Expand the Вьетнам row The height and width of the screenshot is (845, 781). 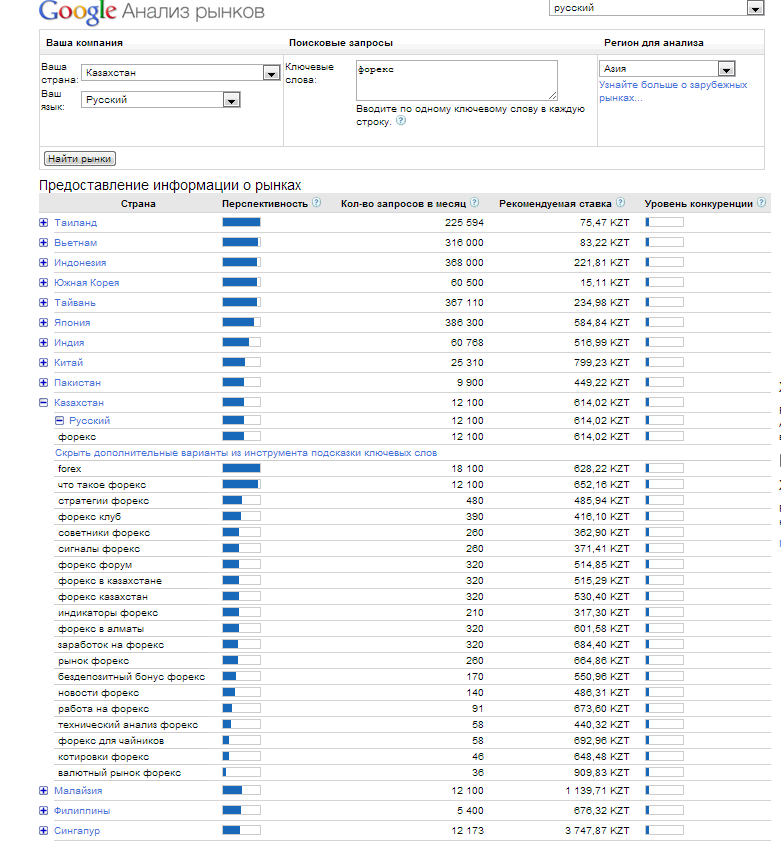coord(44,243)
